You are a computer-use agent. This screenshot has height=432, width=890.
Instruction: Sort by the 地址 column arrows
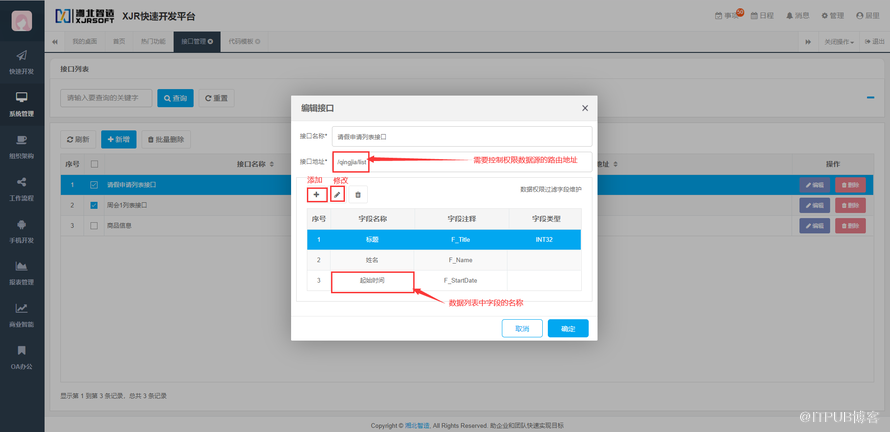pyautogui.click(x=615, y=164)
